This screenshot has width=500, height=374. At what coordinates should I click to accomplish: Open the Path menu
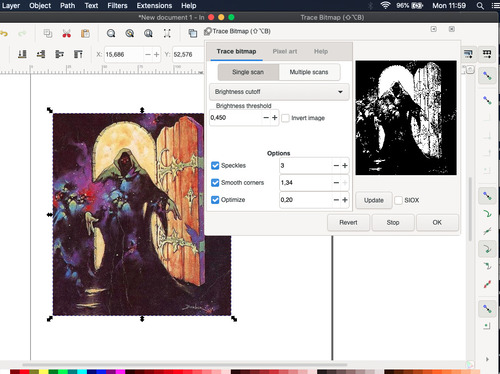pyautogui.click(x=67, y=6)
